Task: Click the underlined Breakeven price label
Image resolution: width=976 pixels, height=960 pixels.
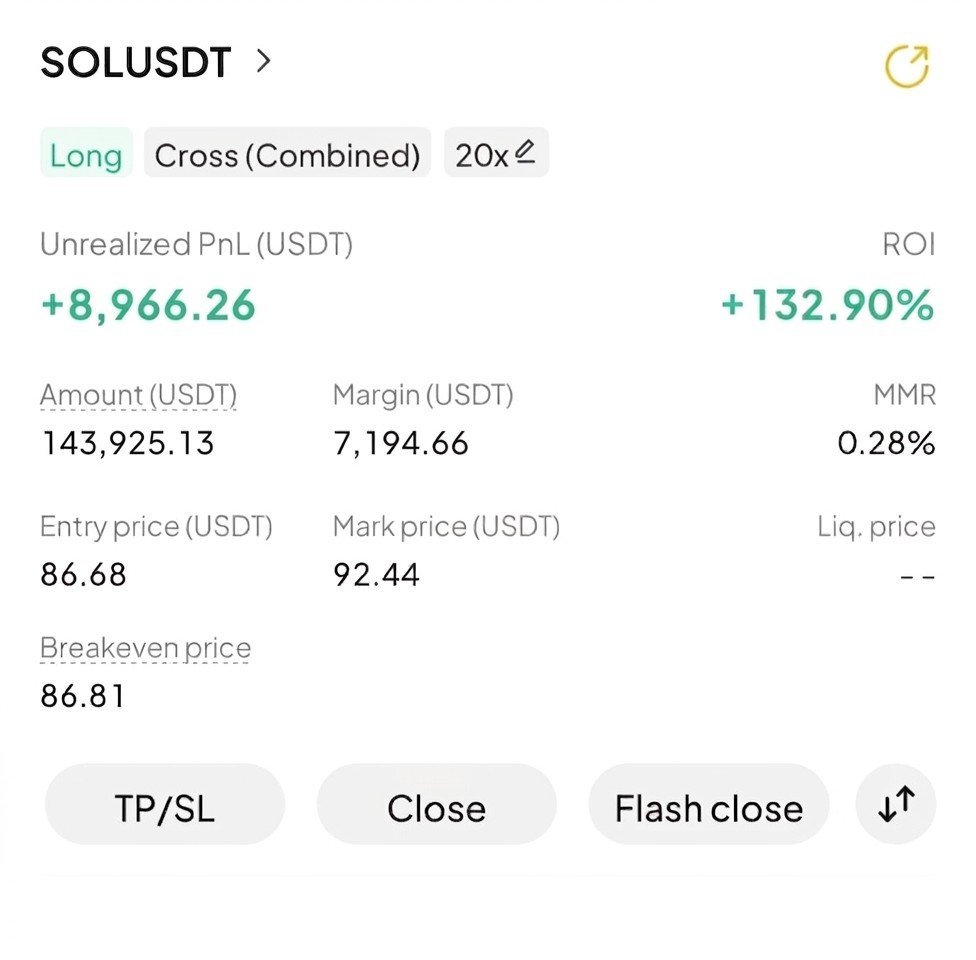Action: [144, 647]
